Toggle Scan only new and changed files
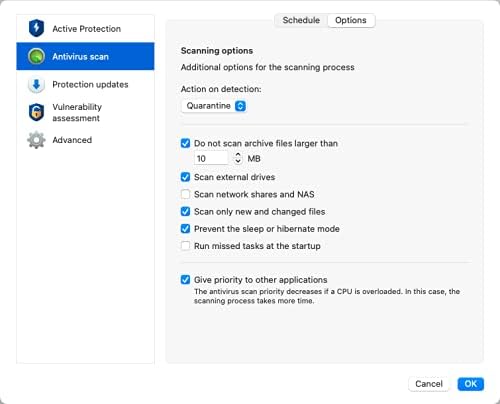 [185, 212]
